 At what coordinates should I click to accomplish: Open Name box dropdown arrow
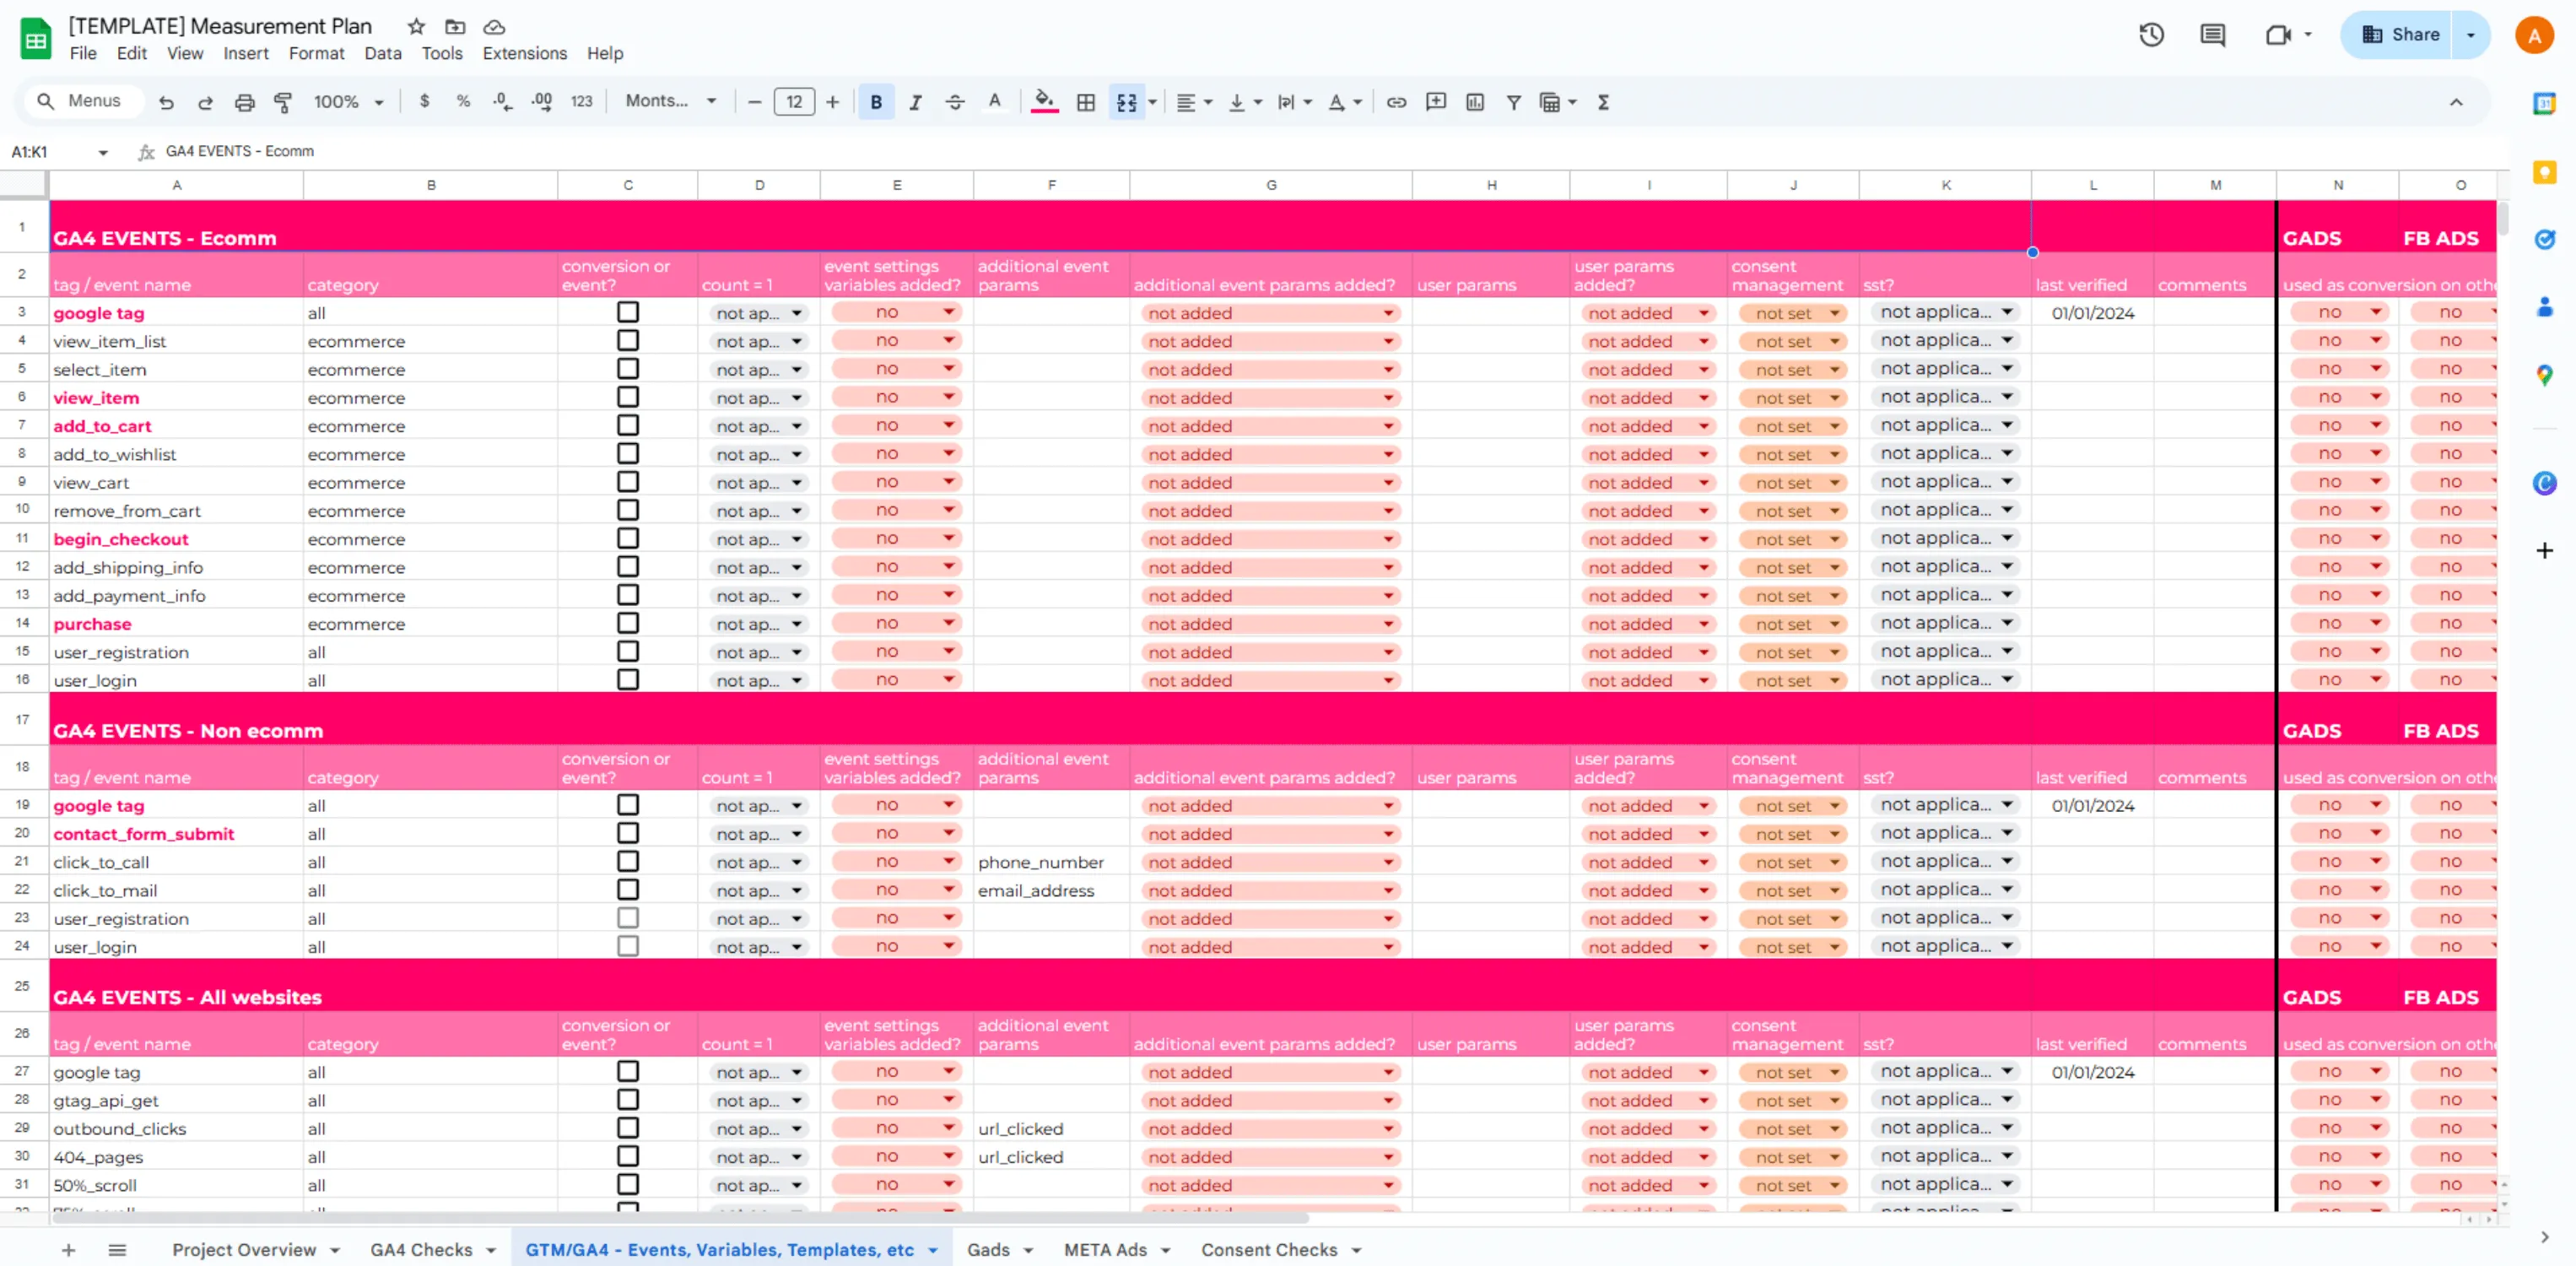click(x=103, y=152)
